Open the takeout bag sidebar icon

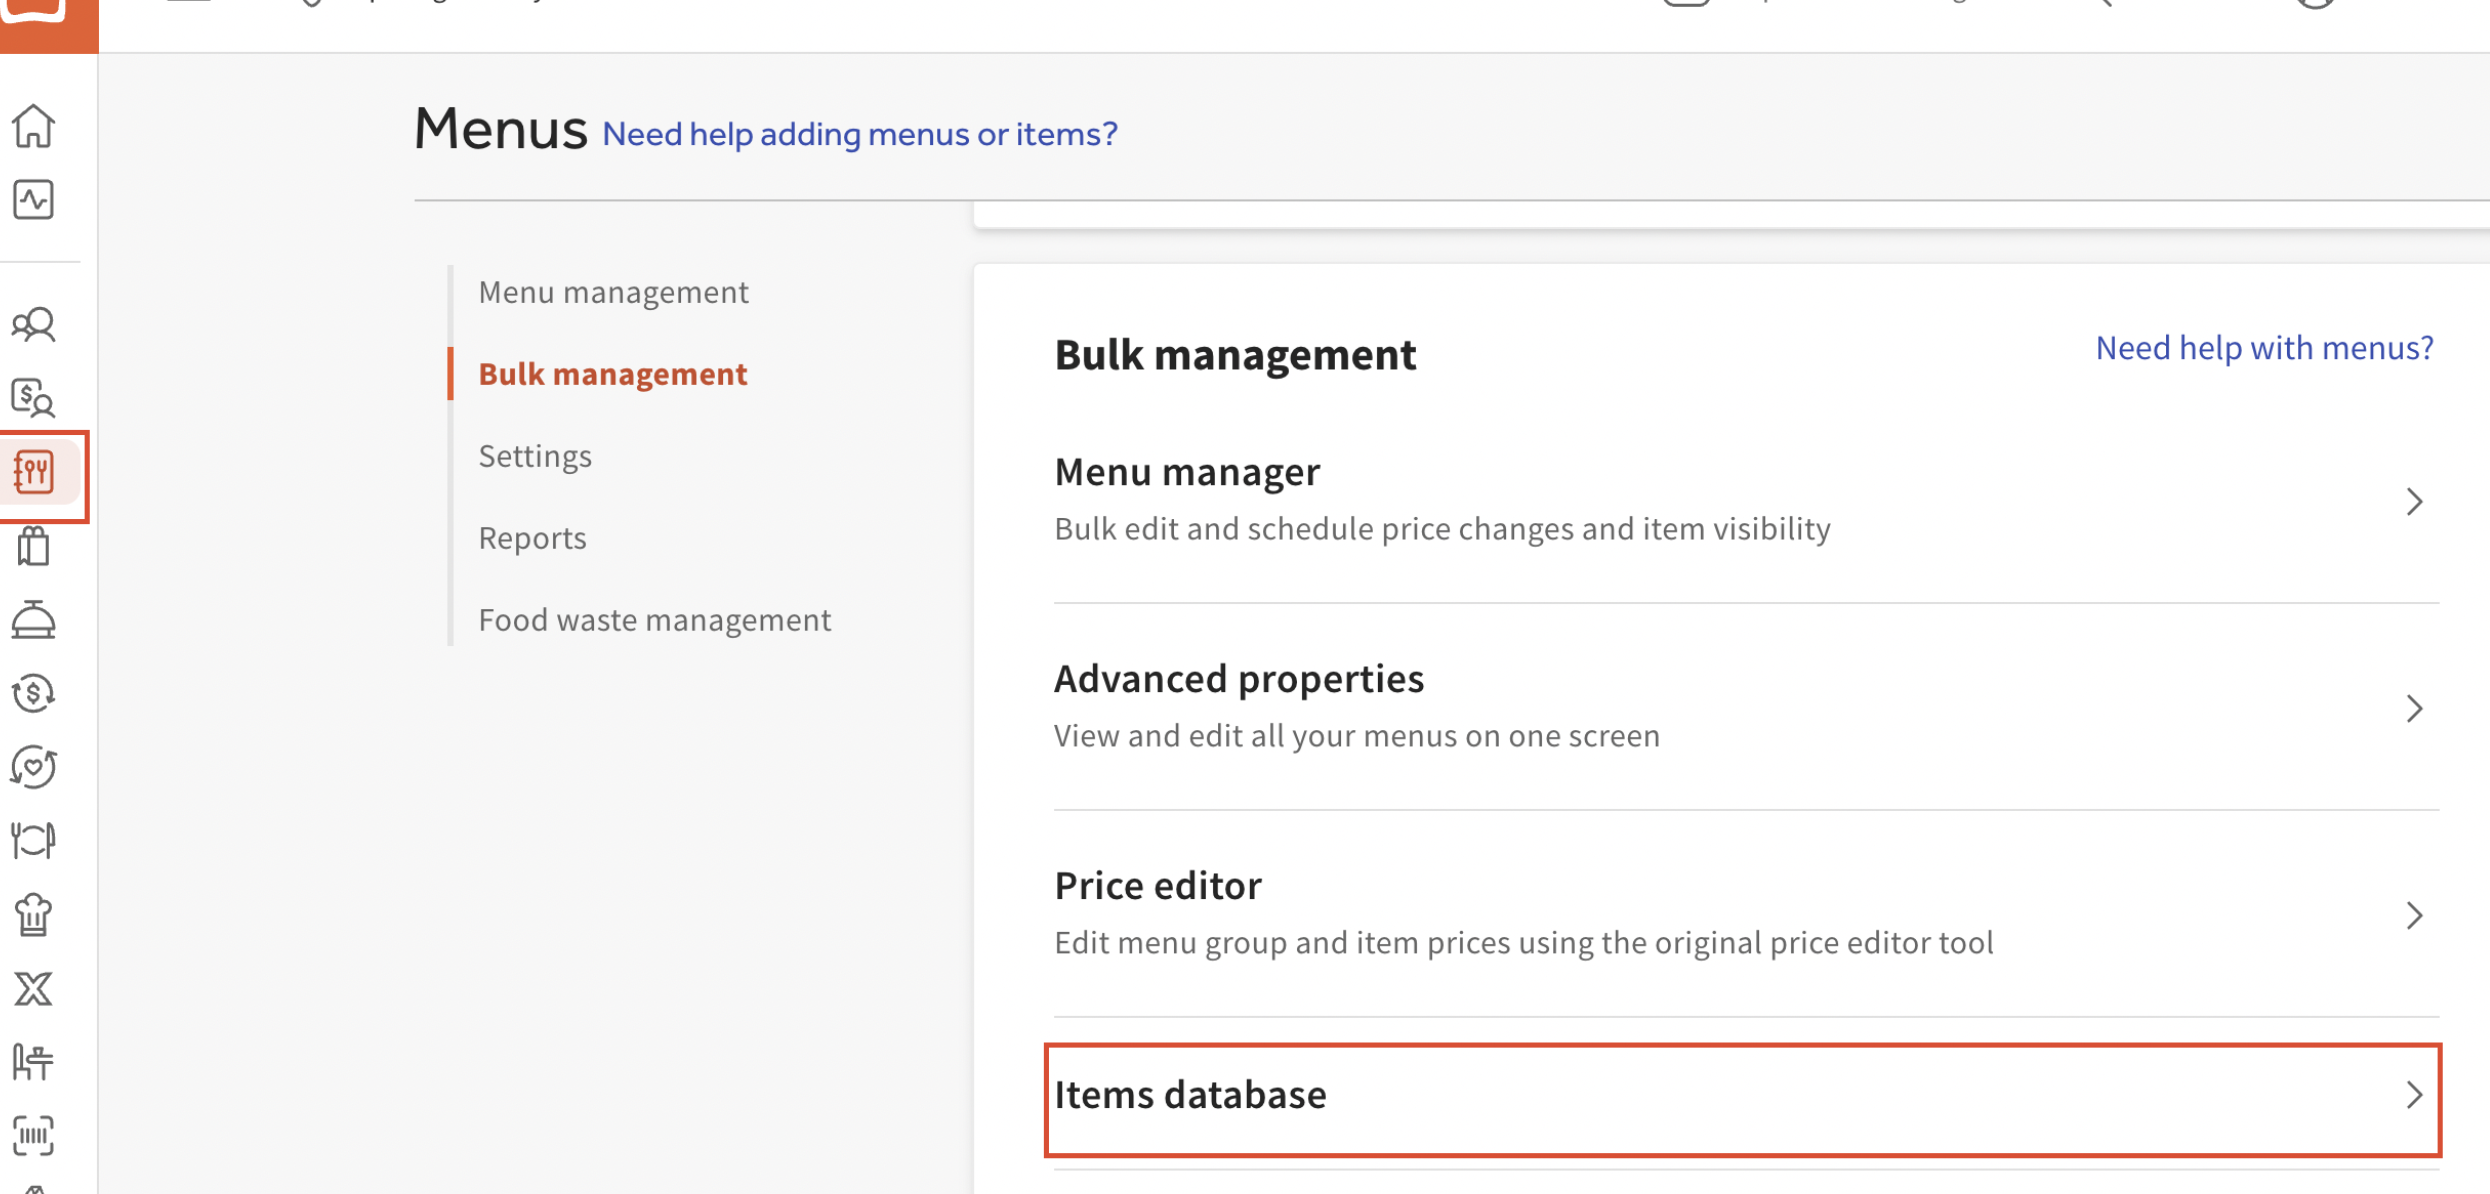click(x=34, y=546)
